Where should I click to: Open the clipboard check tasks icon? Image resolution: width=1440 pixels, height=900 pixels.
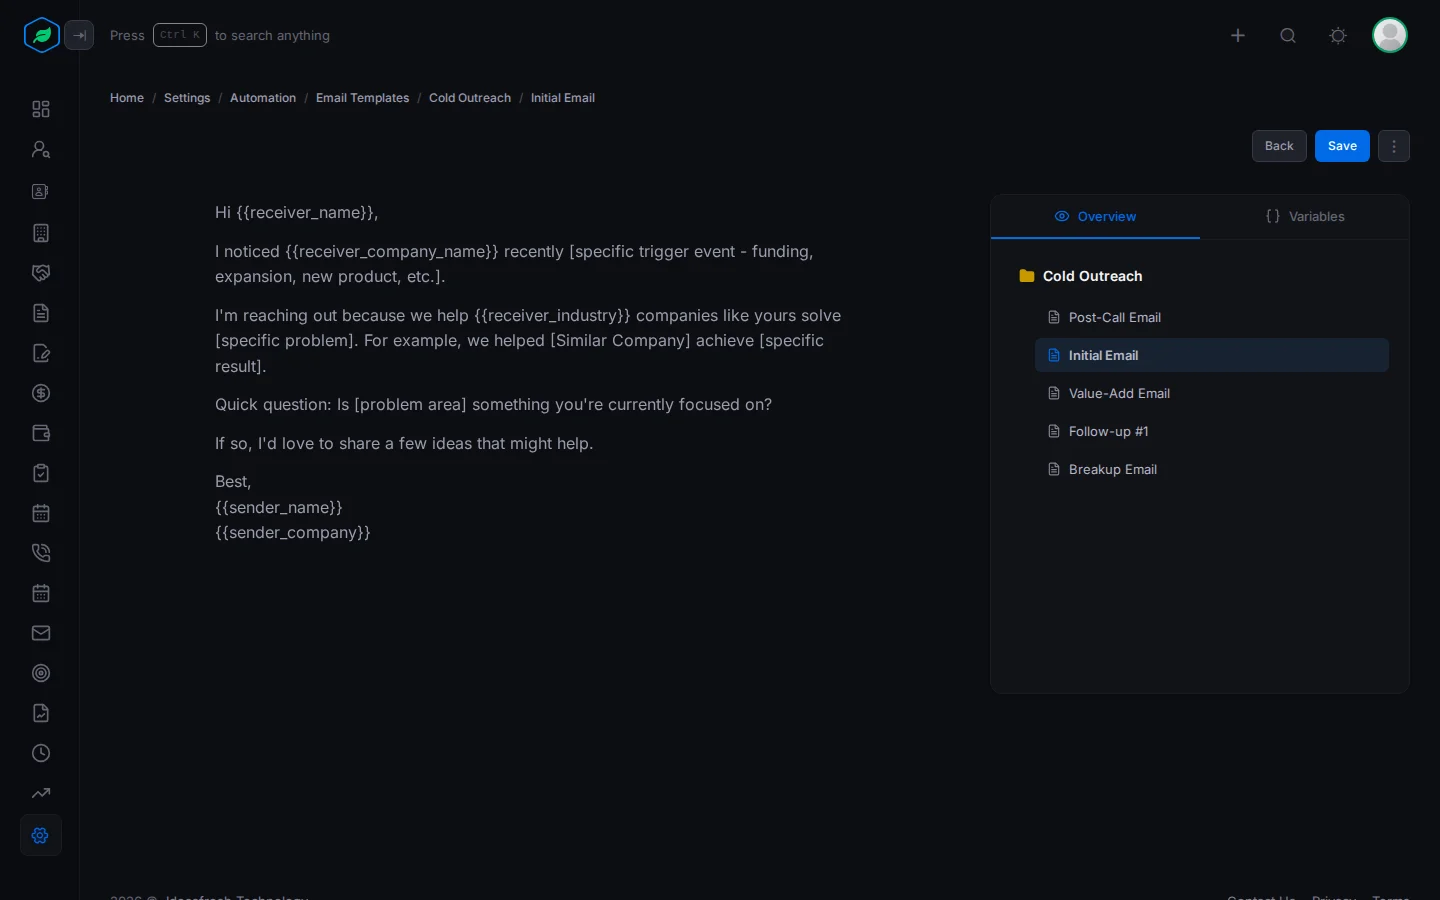[x=41, y=473]
